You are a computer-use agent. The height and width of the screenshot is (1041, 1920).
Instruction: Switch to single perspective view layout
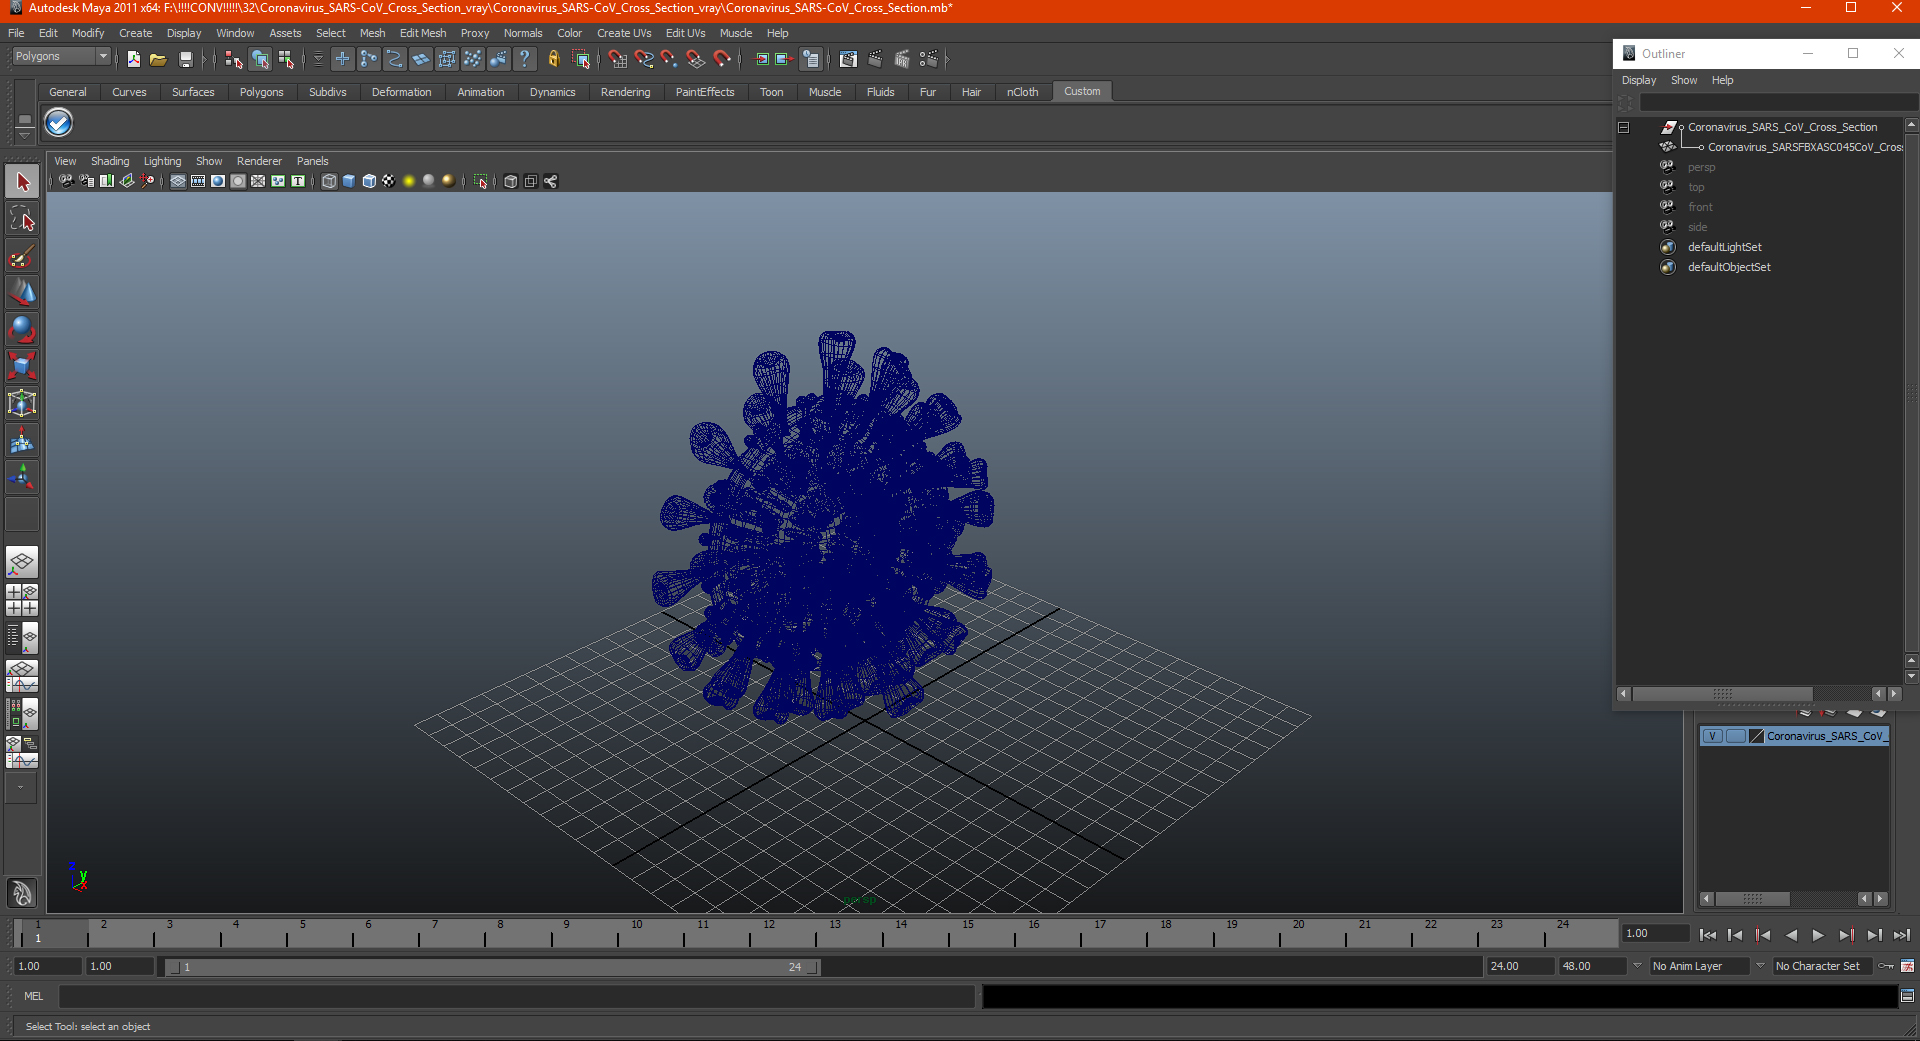[22, 562]
